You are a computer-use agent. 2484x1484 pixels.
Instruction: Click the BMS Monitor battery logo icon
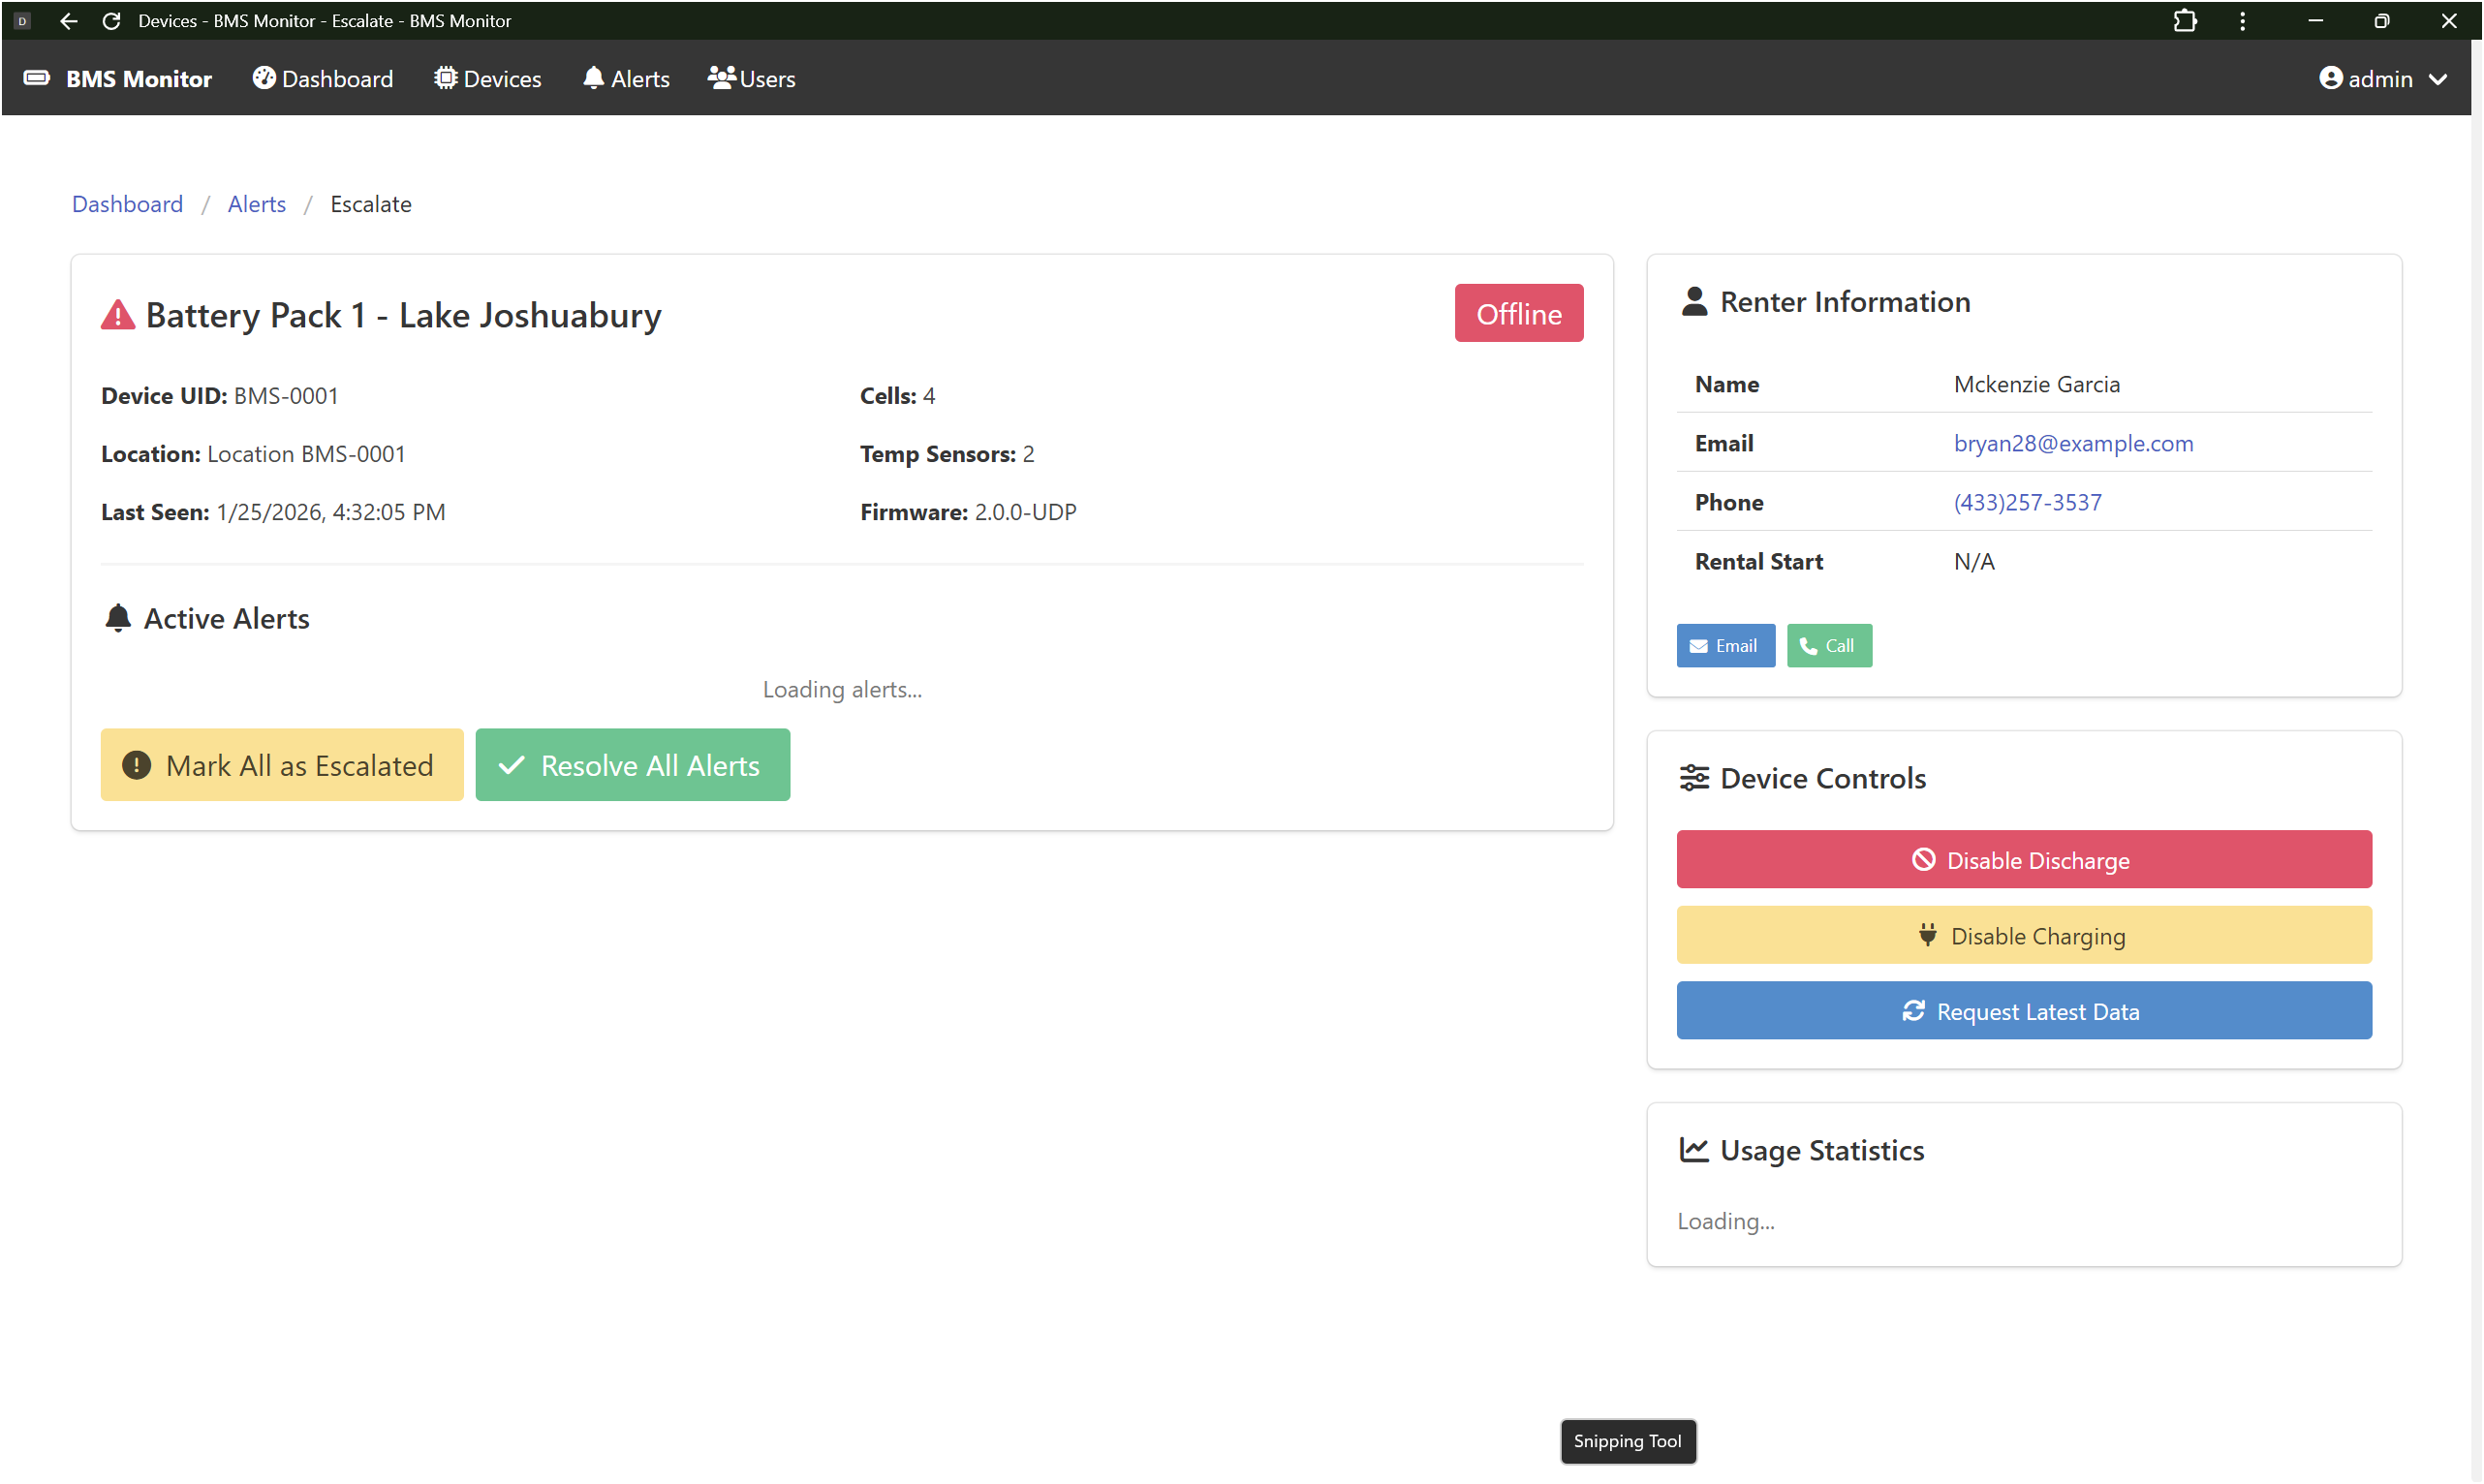coord(37,78)
